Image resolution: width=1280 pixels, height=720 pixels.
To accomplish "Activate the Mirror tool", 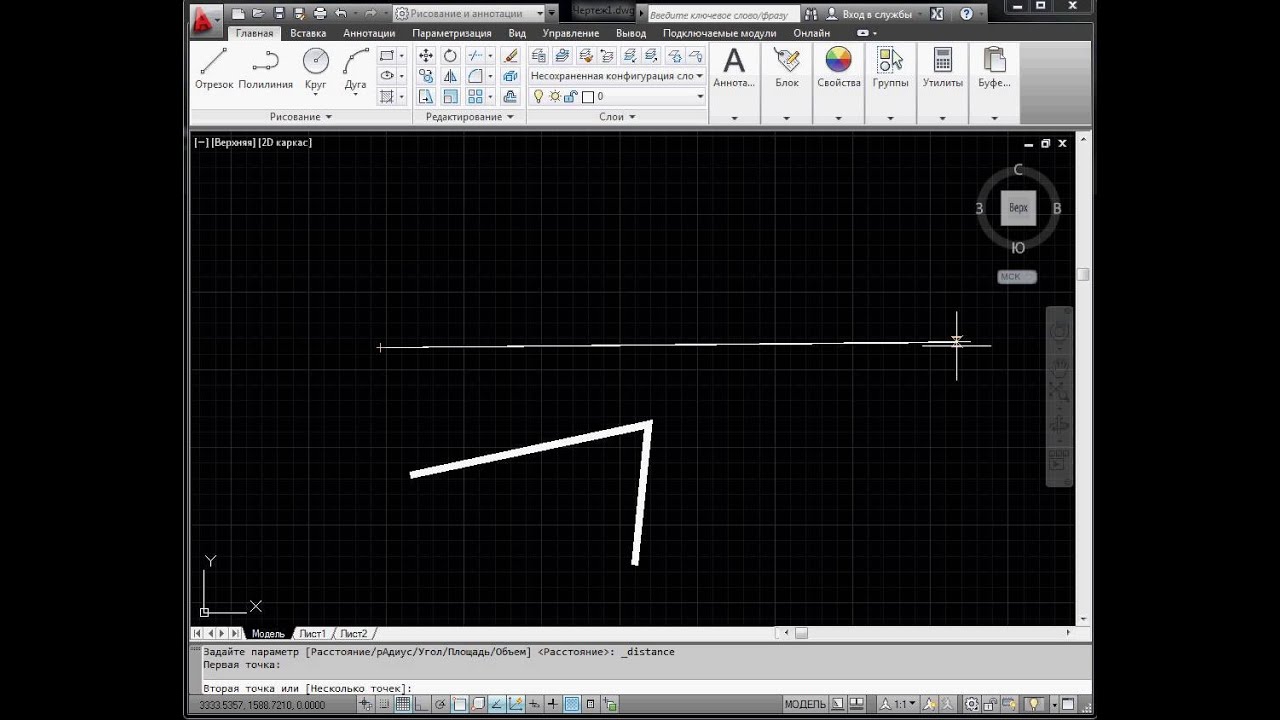I will click(x=450, y=76).
